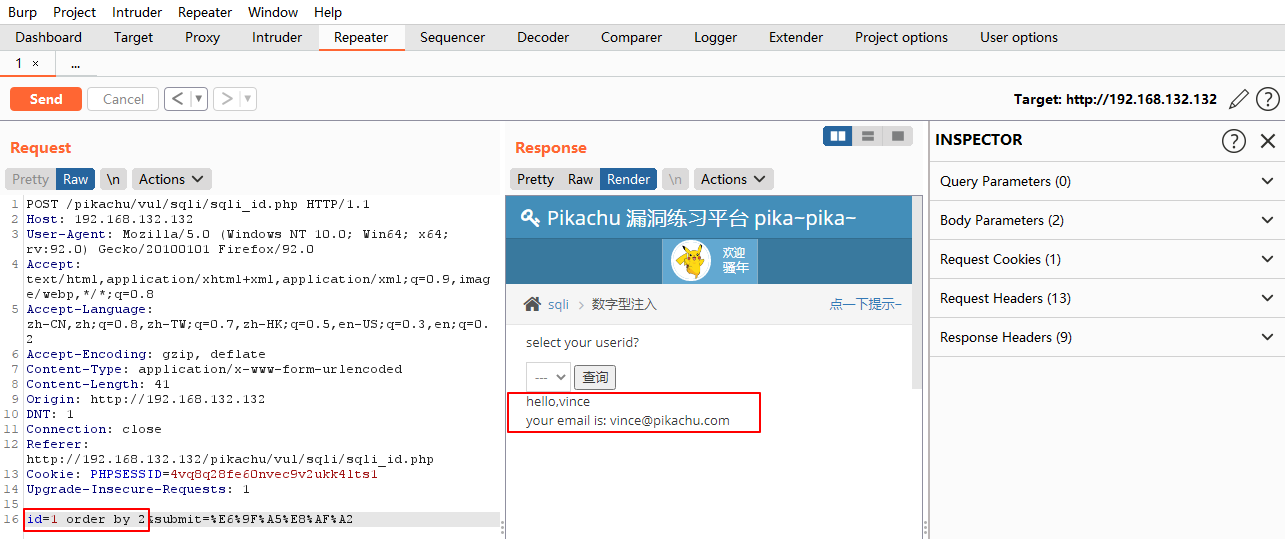Switch to the Logger tab

point(715,37)
